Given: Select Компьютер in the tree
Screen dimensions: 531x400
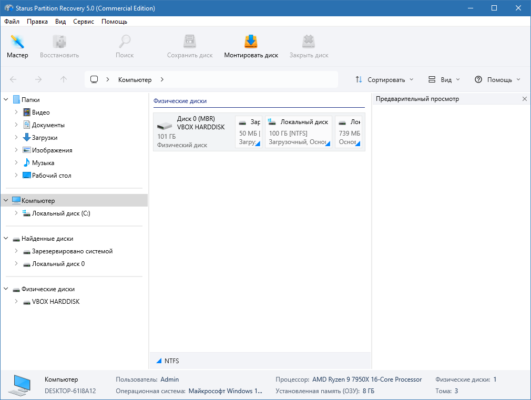Looking at the screenshot, I should tap(38, 201).
